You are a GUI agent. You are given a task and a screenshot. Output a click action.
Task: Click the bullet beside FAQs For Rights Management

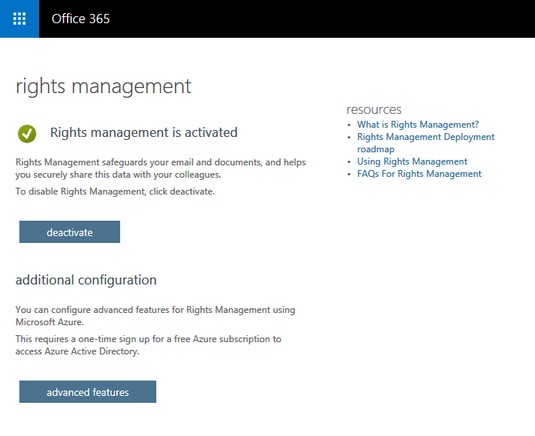pos(349,174)
